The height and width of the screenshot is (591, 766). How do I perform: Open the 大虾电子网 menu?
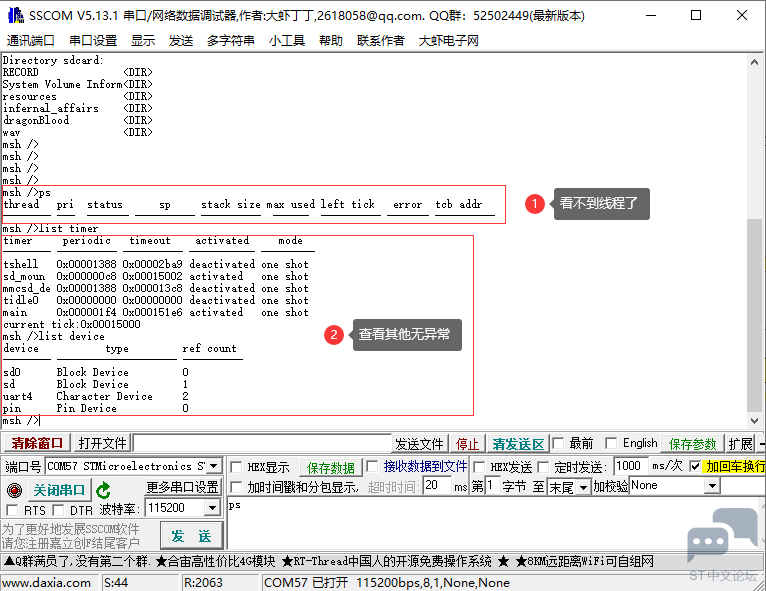(448, 41)
